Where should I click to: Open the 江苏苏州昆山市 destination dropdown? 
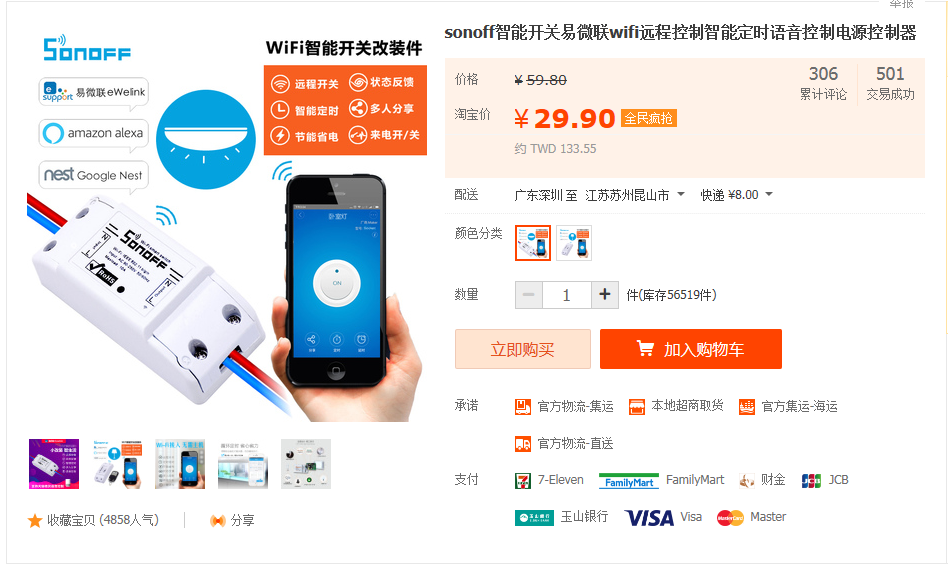[634, 195]
